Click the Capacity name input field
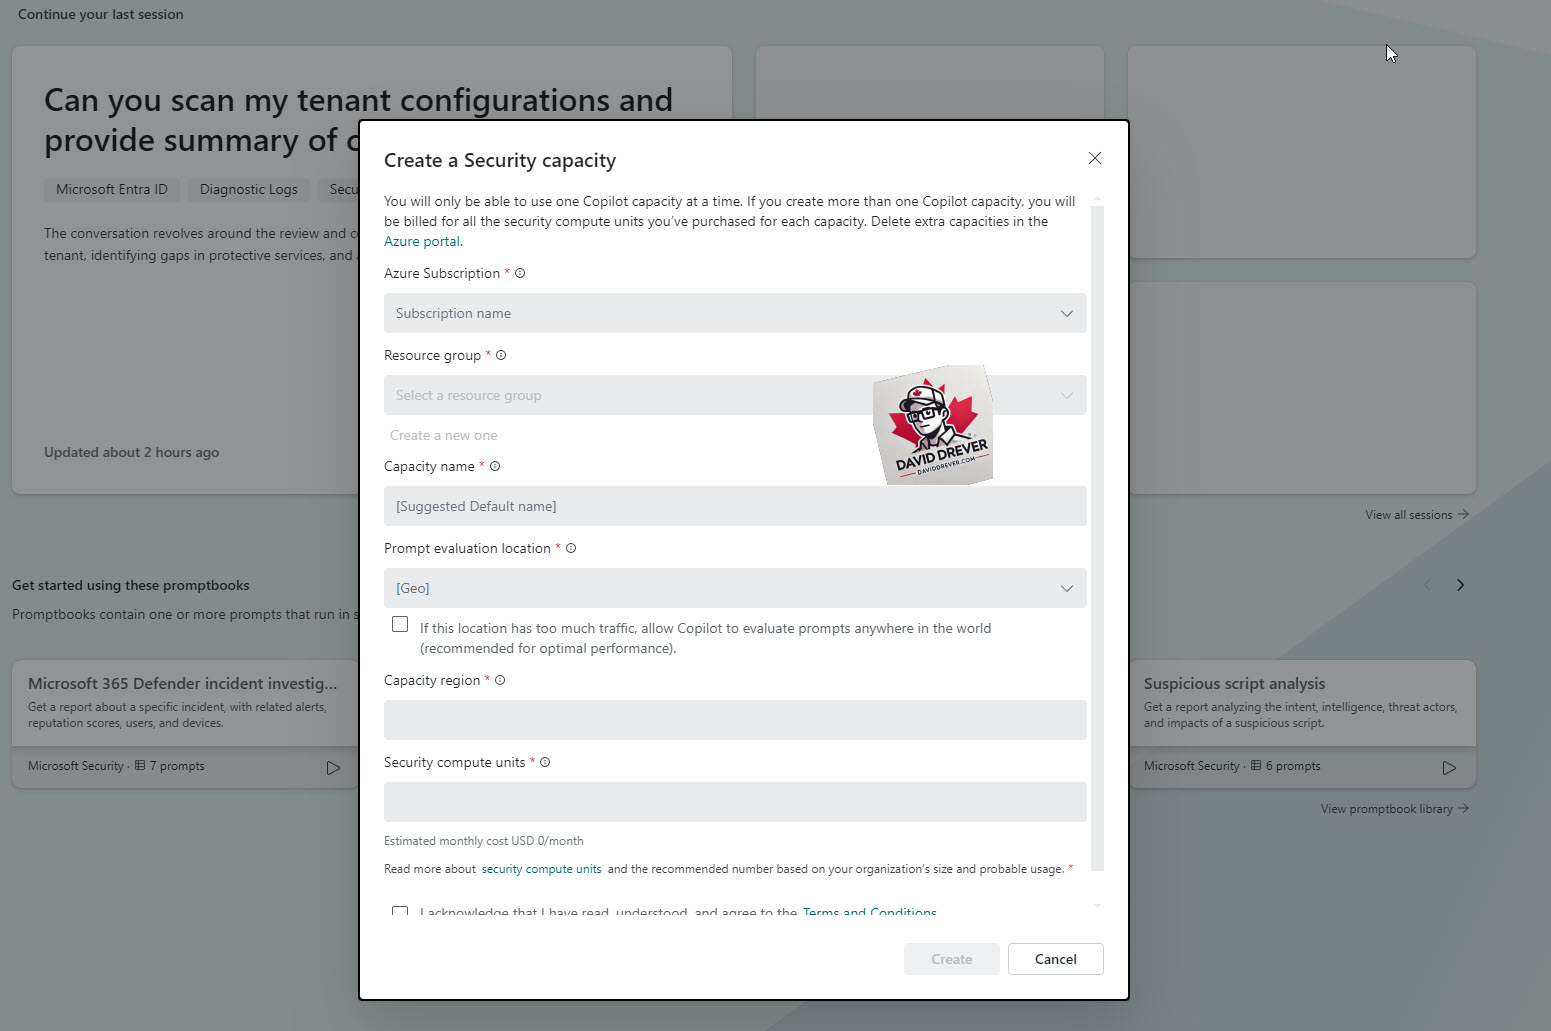The height and width of the screenshot is (1031, 1551). 735,506
